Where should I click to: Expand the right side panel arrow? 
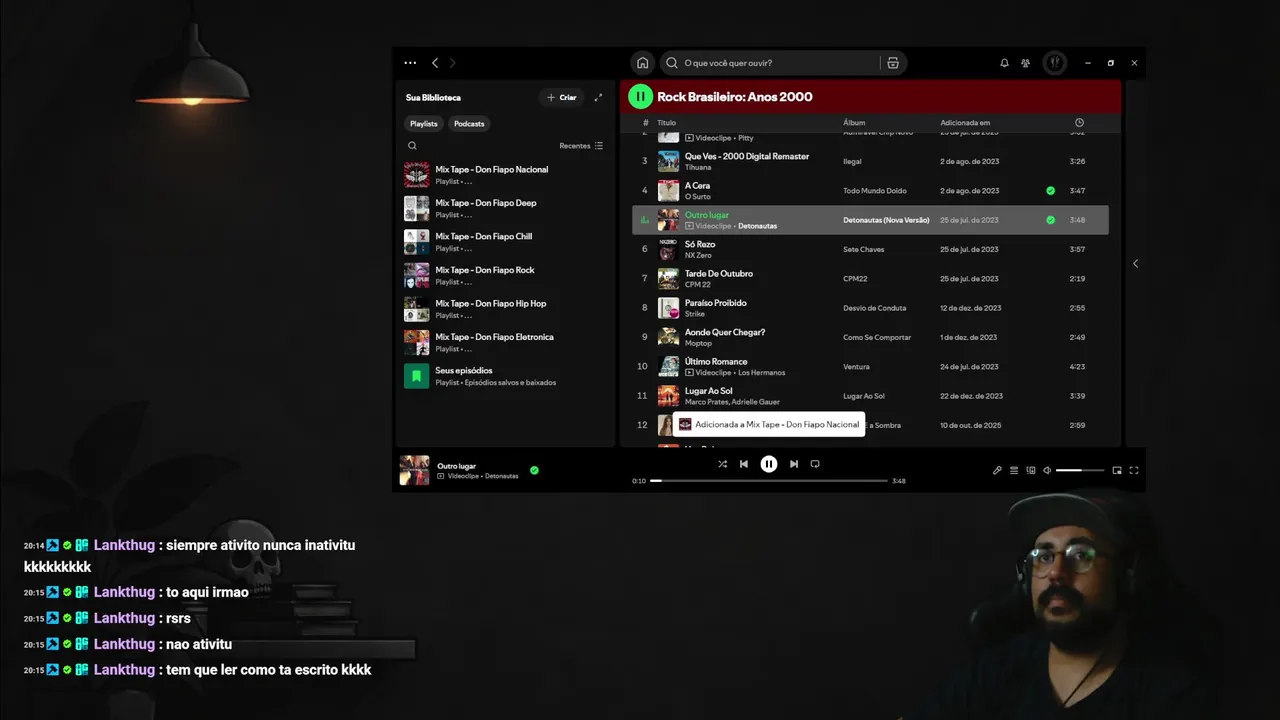click(x=1135, y=264)
